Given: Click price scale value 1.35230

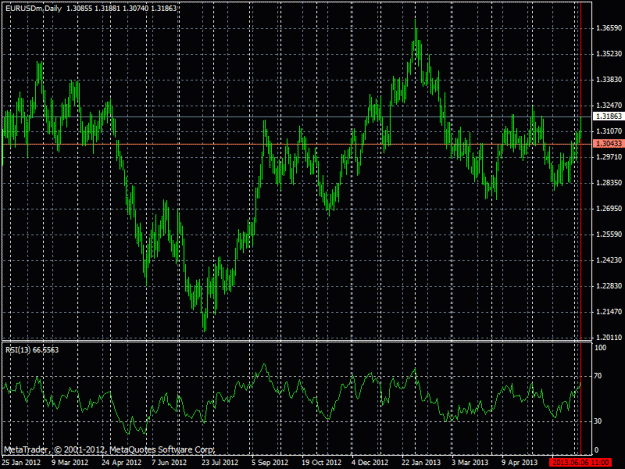Looking at the screenshot, I should 609,54.
